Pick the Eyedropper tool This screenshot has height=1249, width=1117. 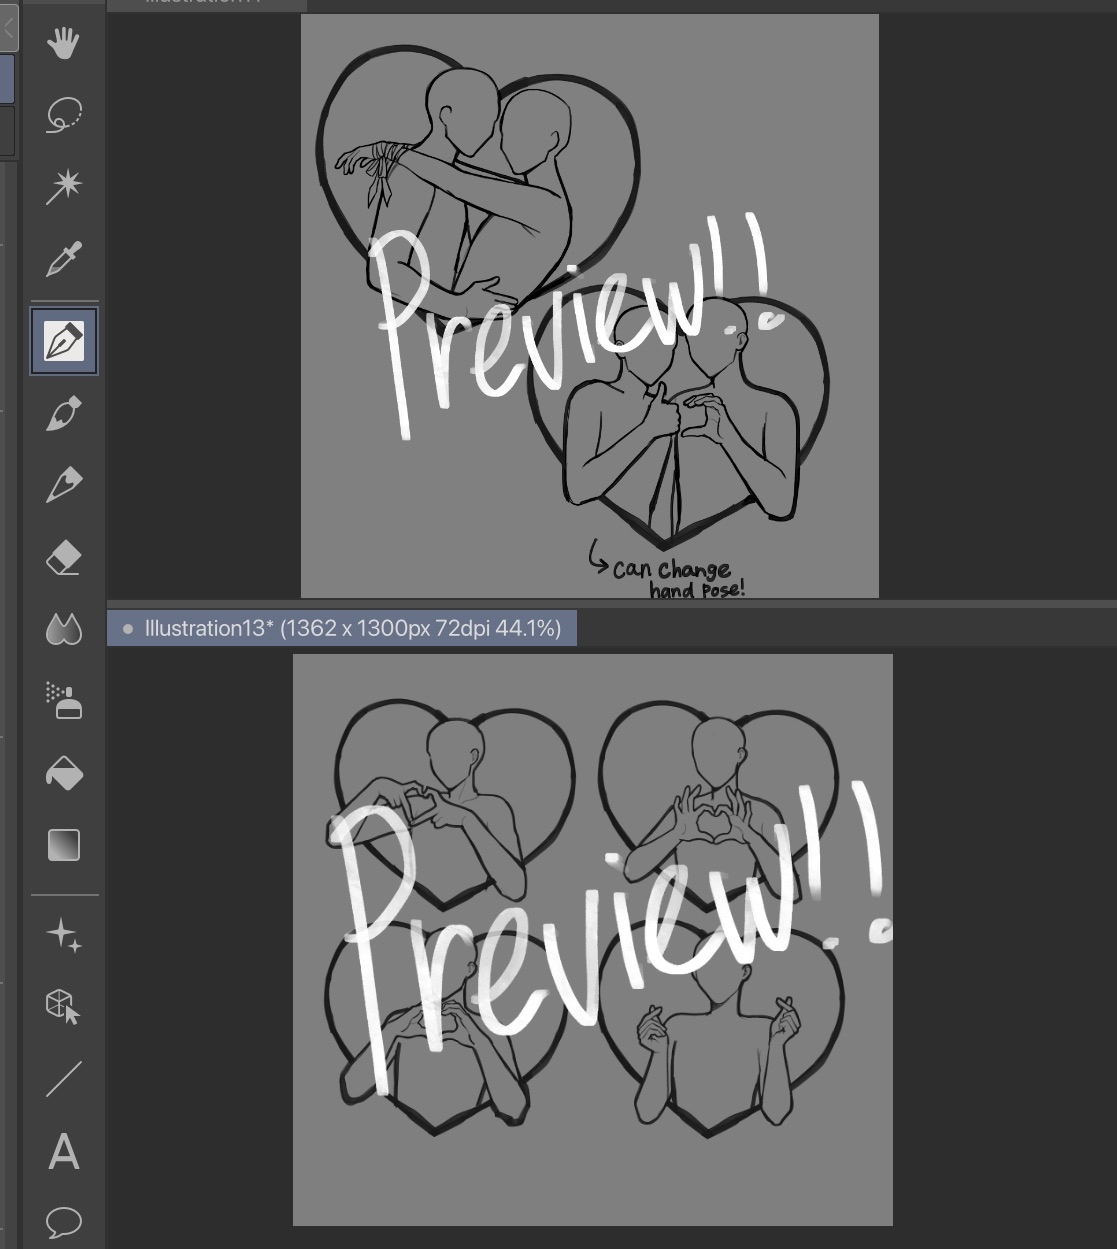click(63, 259)
